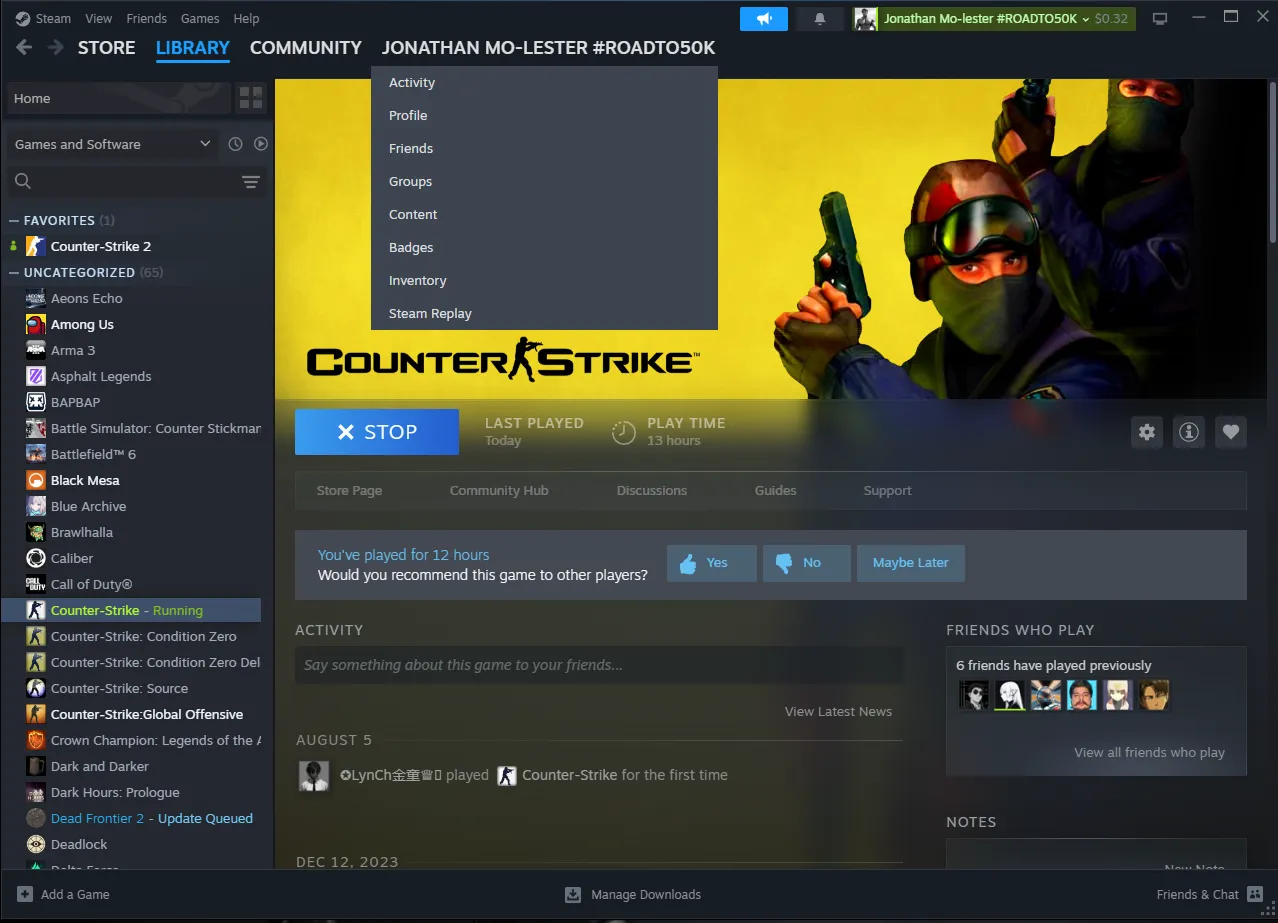Open the Friends menu in menu bar
Viewport: 1278px width, 923px height.
(147, 18)
